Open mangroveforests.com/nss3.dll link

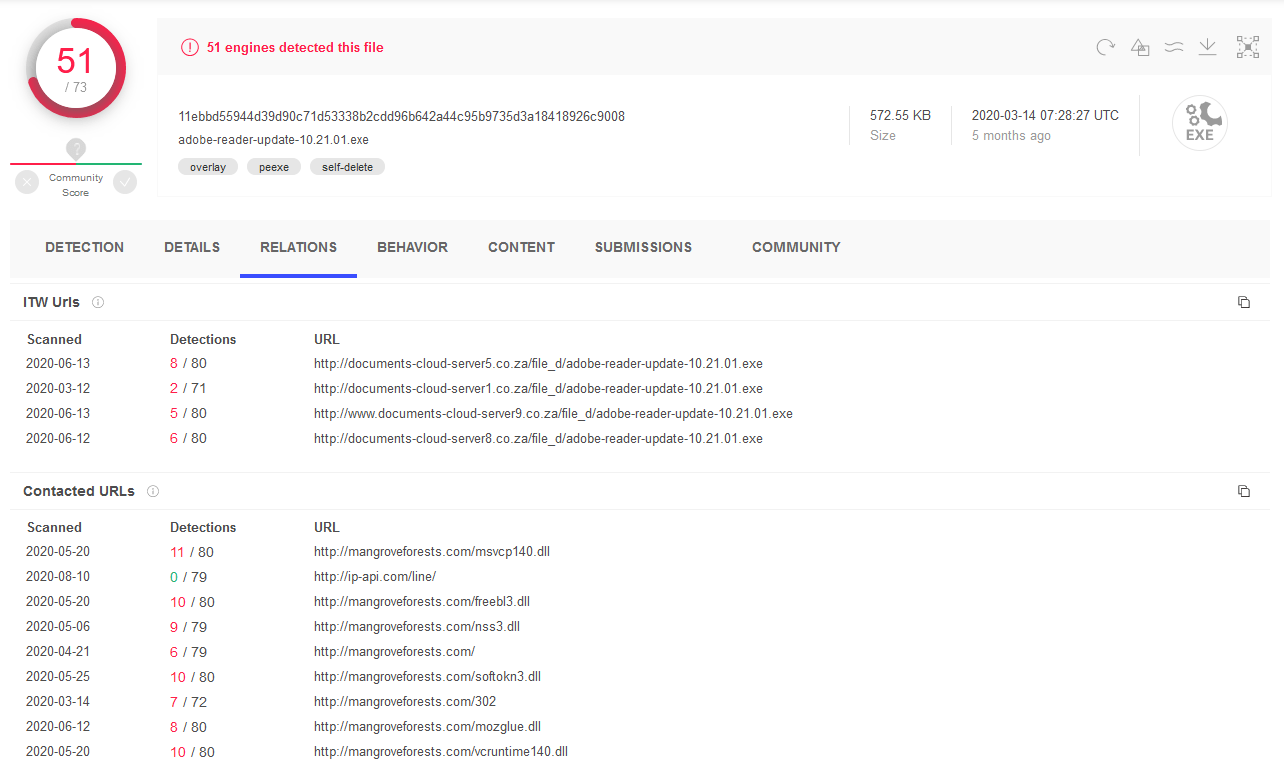(417, 626)
